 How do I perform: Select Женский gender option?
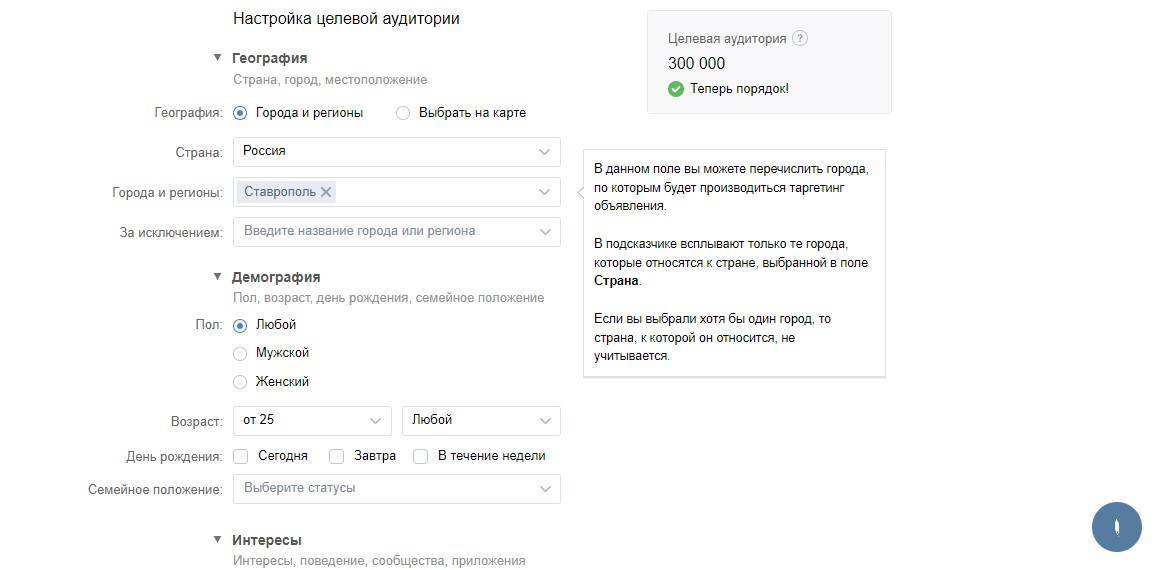click(240, 382)
